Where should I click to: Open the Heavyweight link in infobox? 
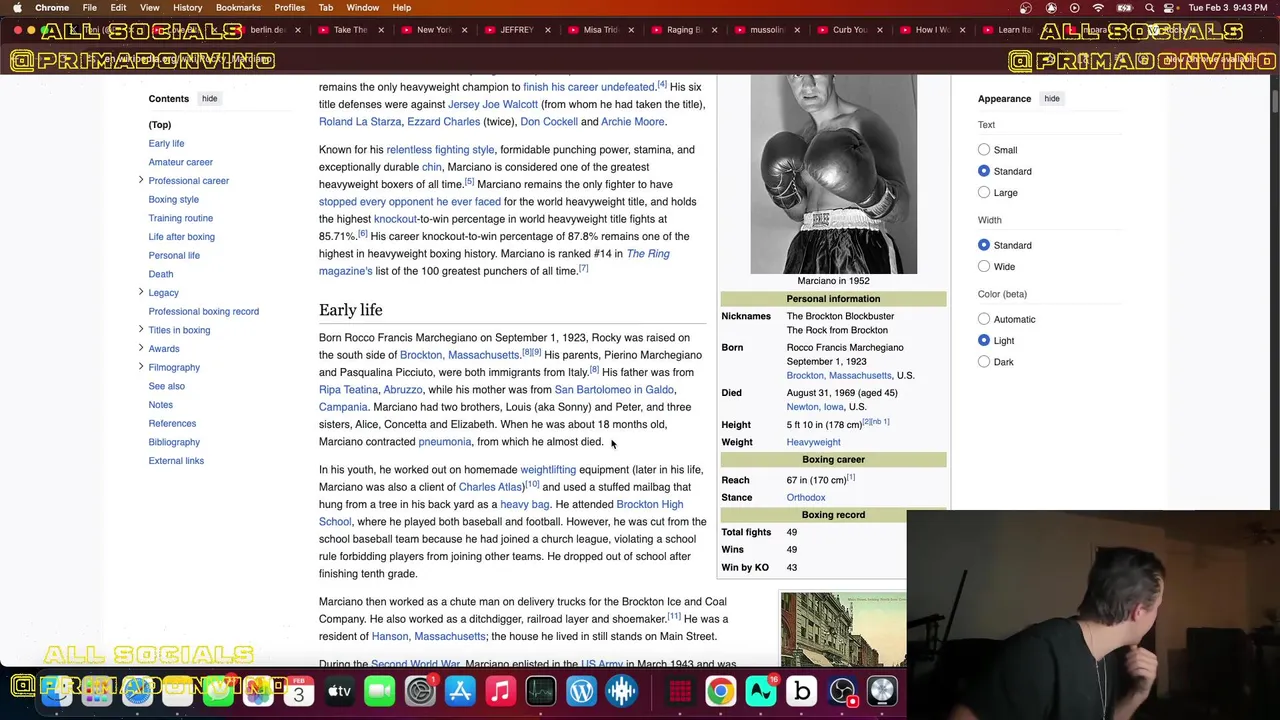[813, 442]
